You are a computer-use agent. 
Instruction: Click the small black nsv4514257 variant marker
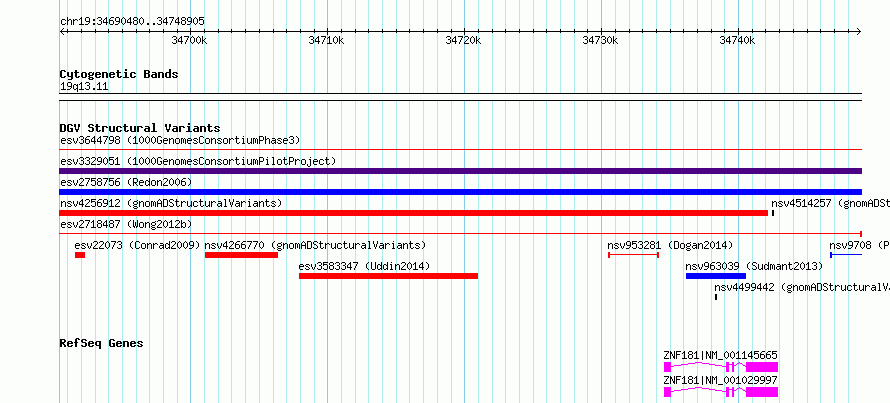[773, 213]
